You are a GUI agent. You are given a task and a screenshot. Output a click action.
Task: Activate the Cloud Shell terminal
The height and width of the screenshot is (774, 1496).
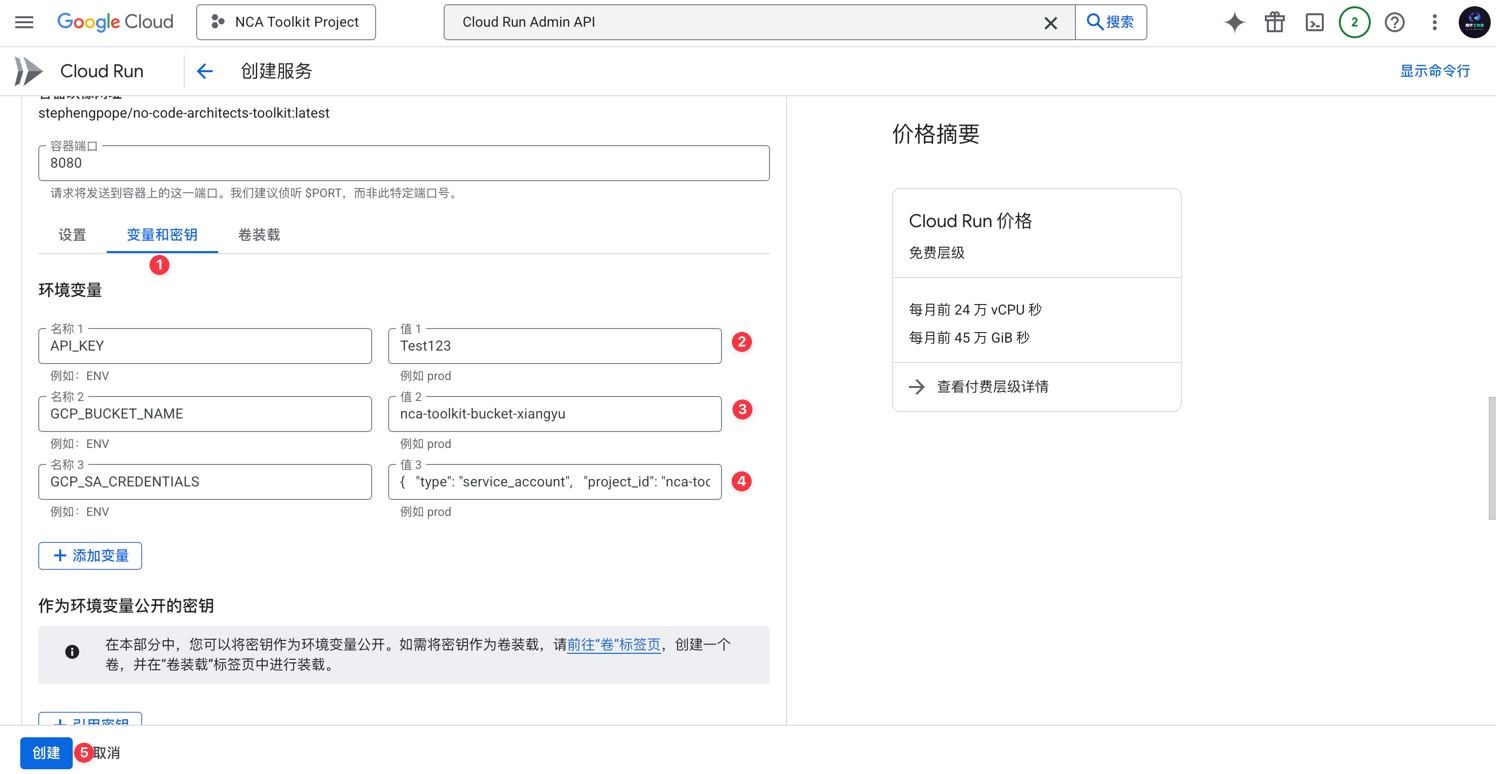coord(1314,21)
